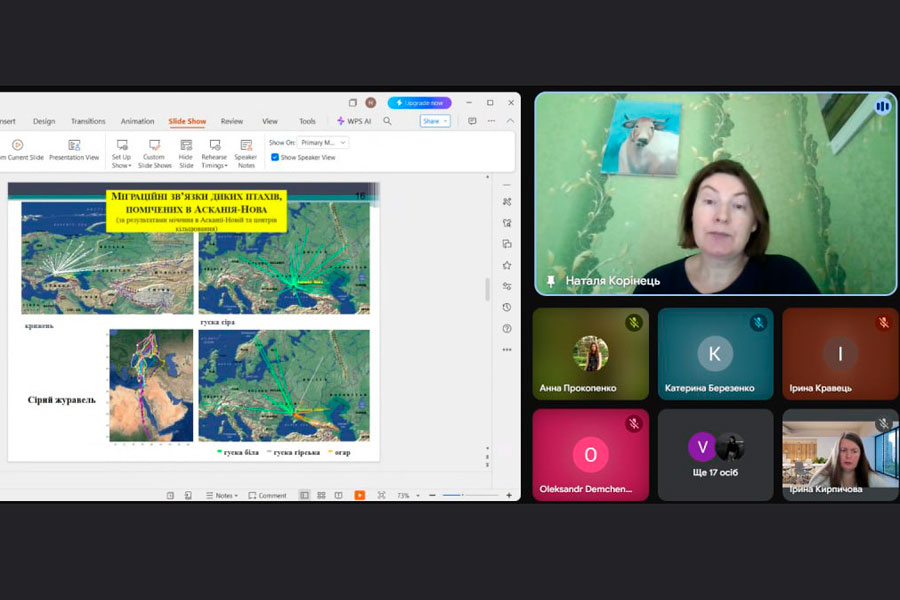Click second status bar icon left of Notes
This screenshot has width=900, height=600.
pos(188,495)
